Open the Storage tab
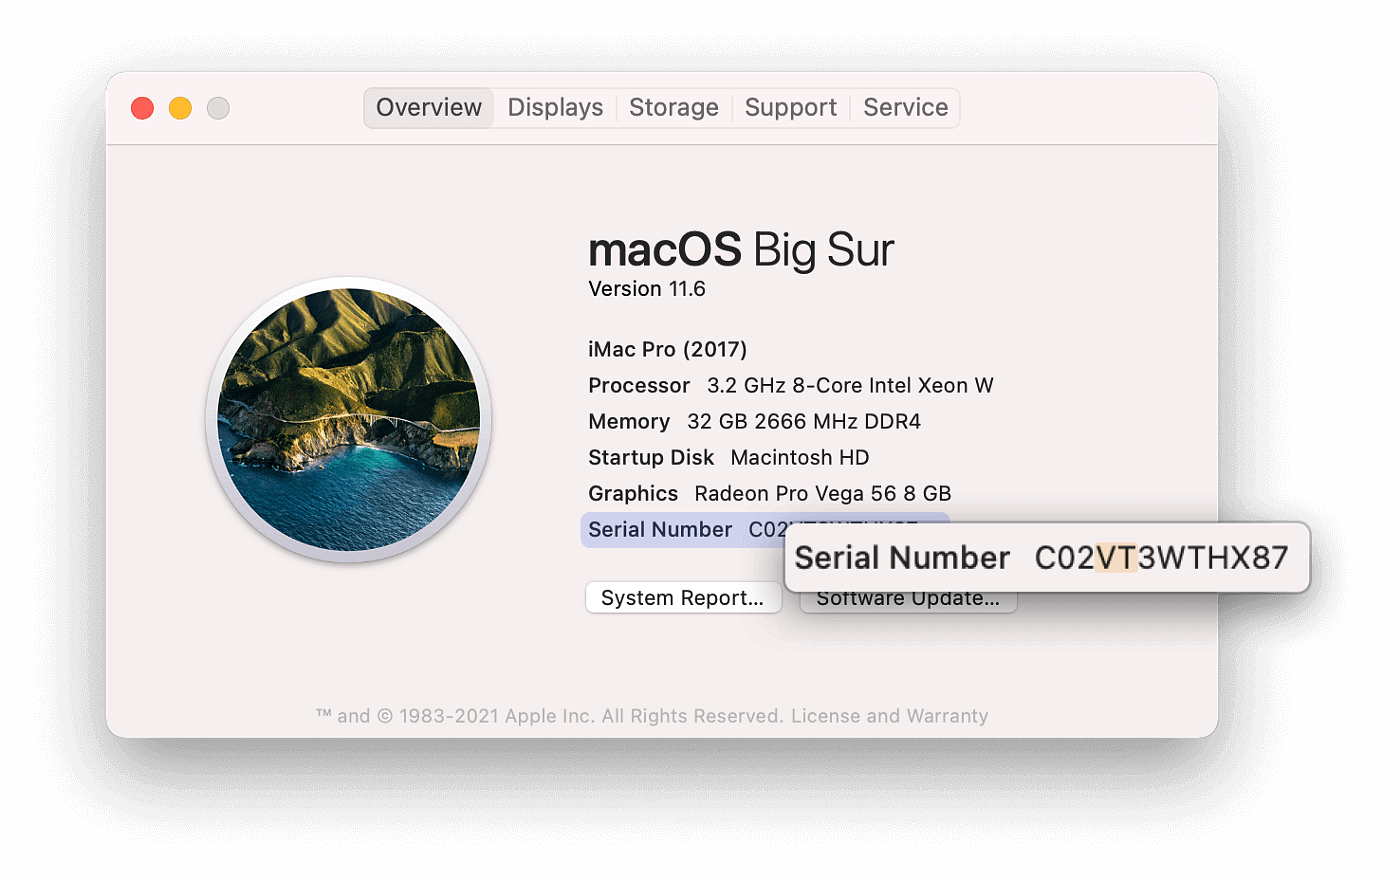Viewport: 1400px width, 878px height. click(x=673, y=107)
